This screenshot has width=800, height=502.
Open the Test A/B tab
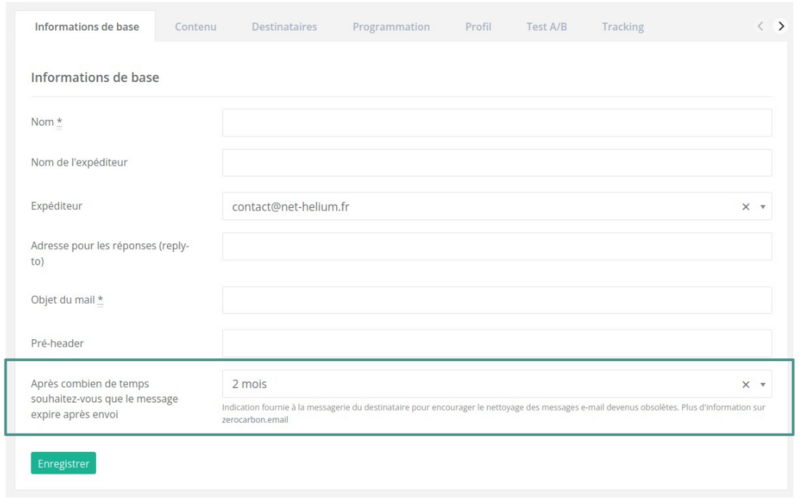tap(546, 27)
